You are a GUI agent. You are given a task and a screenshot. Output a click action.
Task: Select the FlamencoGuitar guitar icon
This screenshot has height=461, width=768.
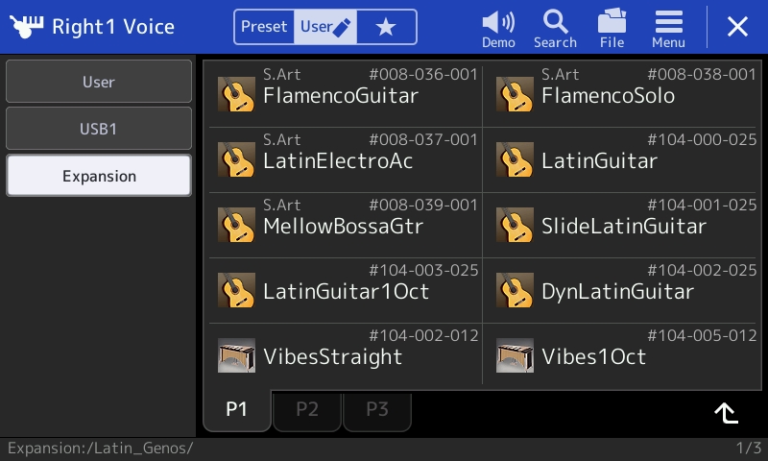point(236,94)
